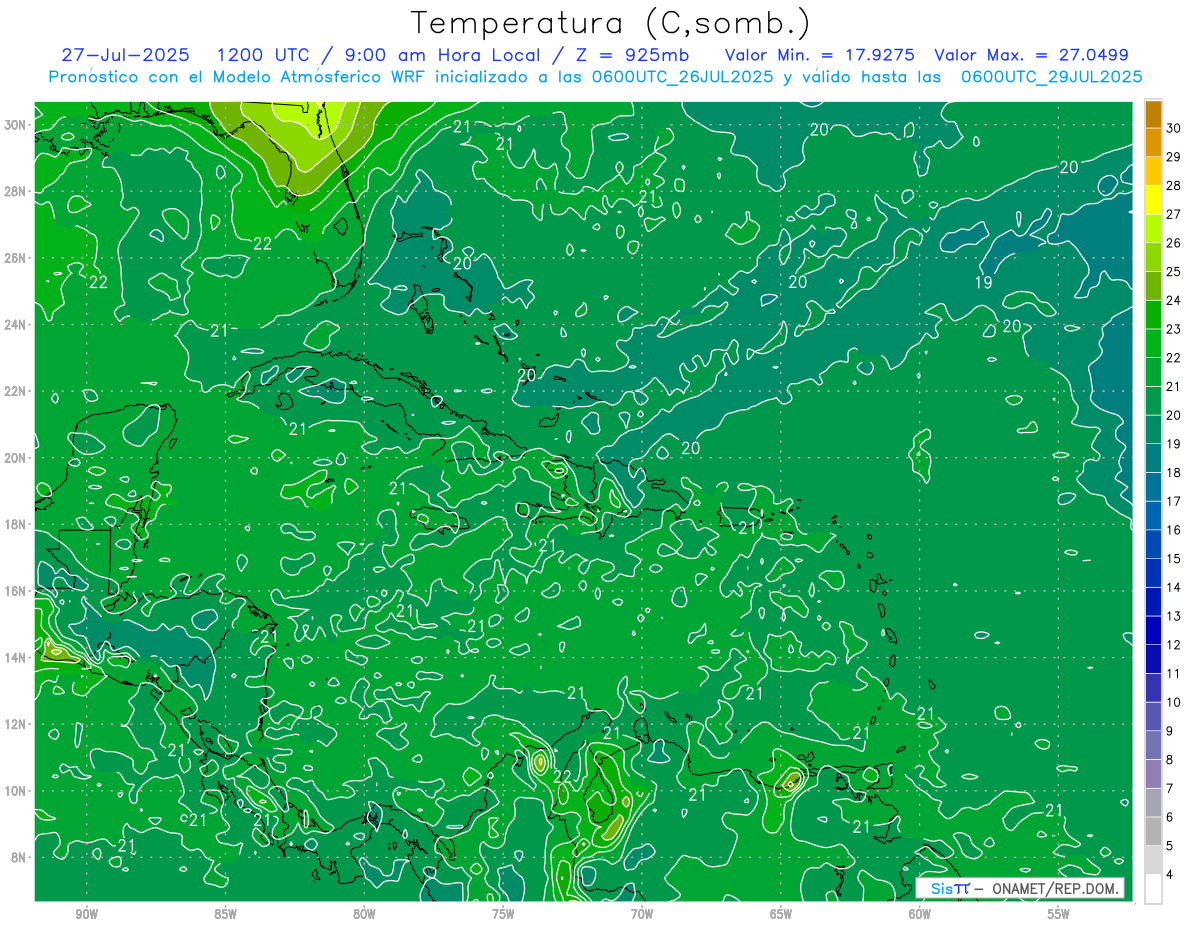Click the "85W" longitude label
The width and height of the screenshot is (1200, 927).
(226, 914)
